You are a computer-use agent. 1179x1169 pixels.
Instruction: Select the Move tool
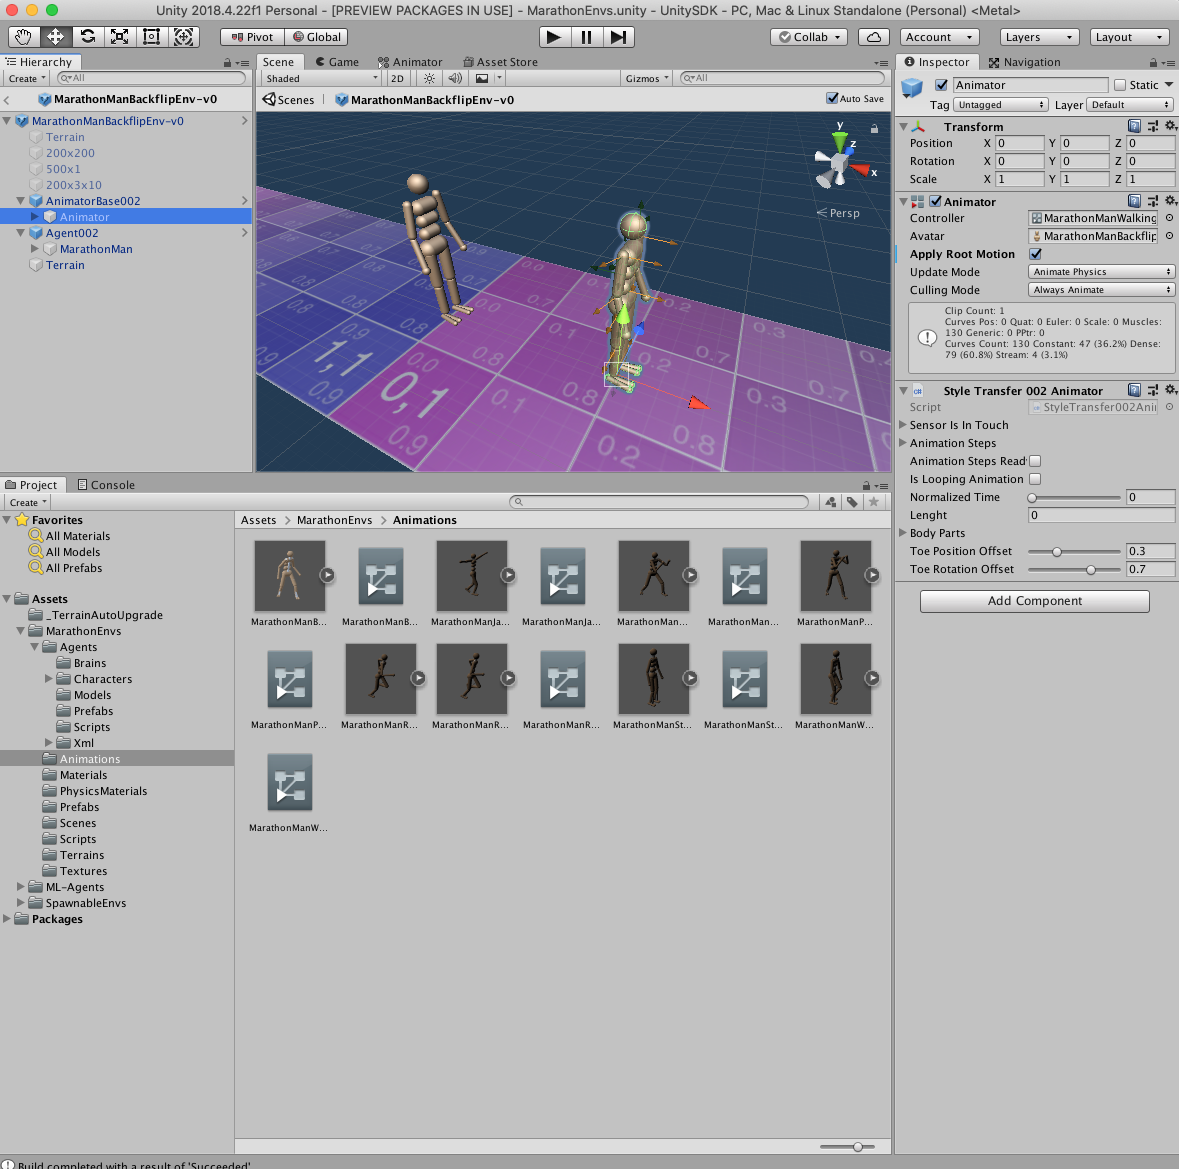point(55,37)
